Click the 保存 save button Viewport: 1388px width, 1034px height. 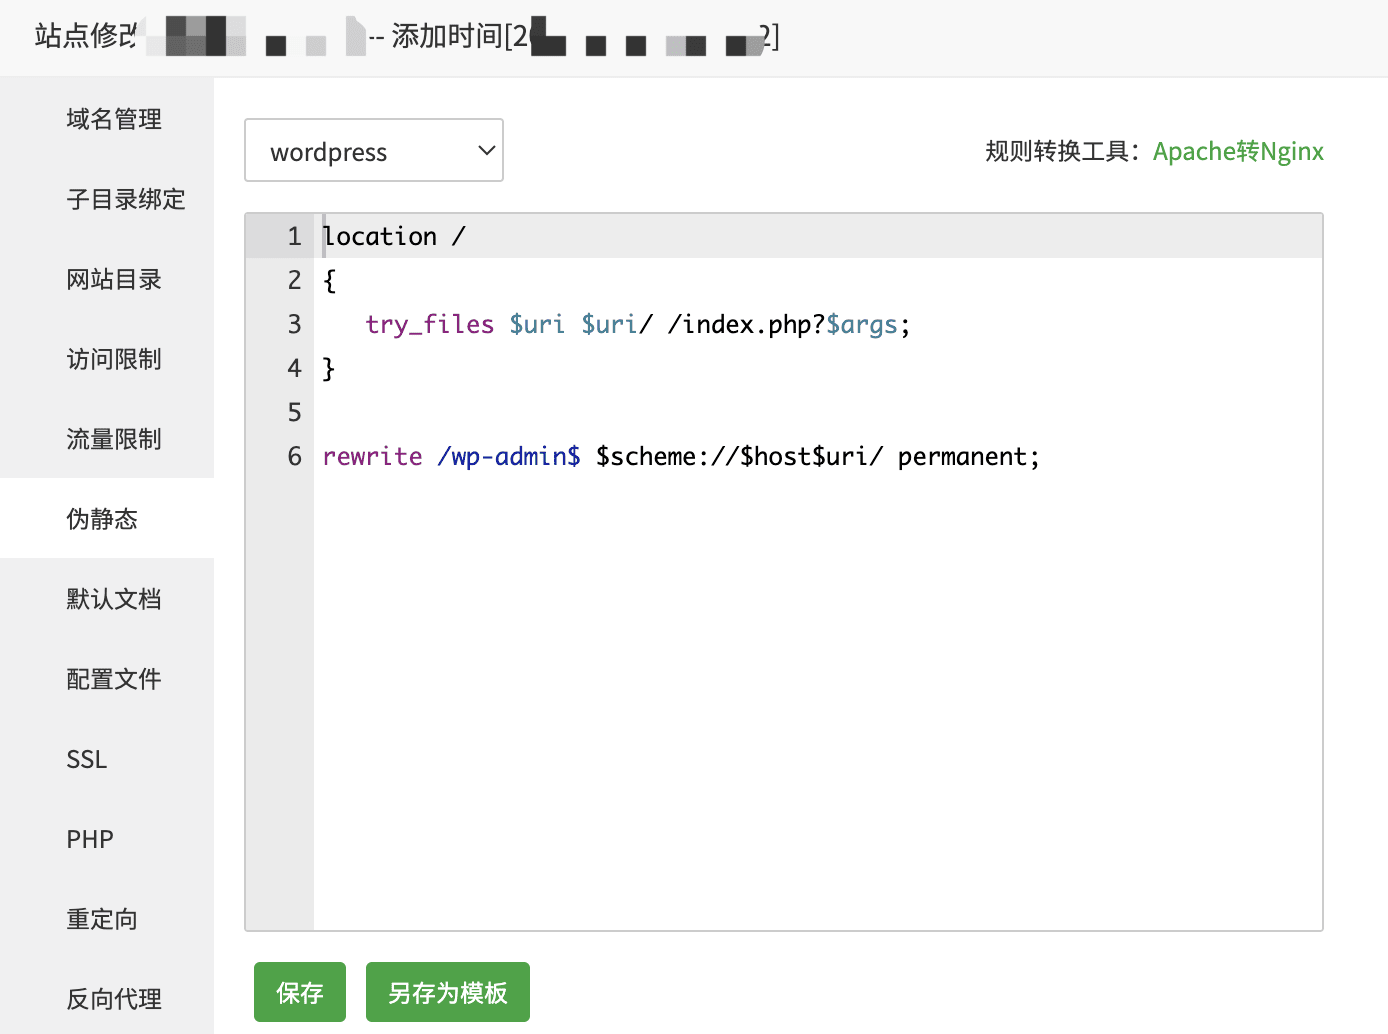[299, 991]
